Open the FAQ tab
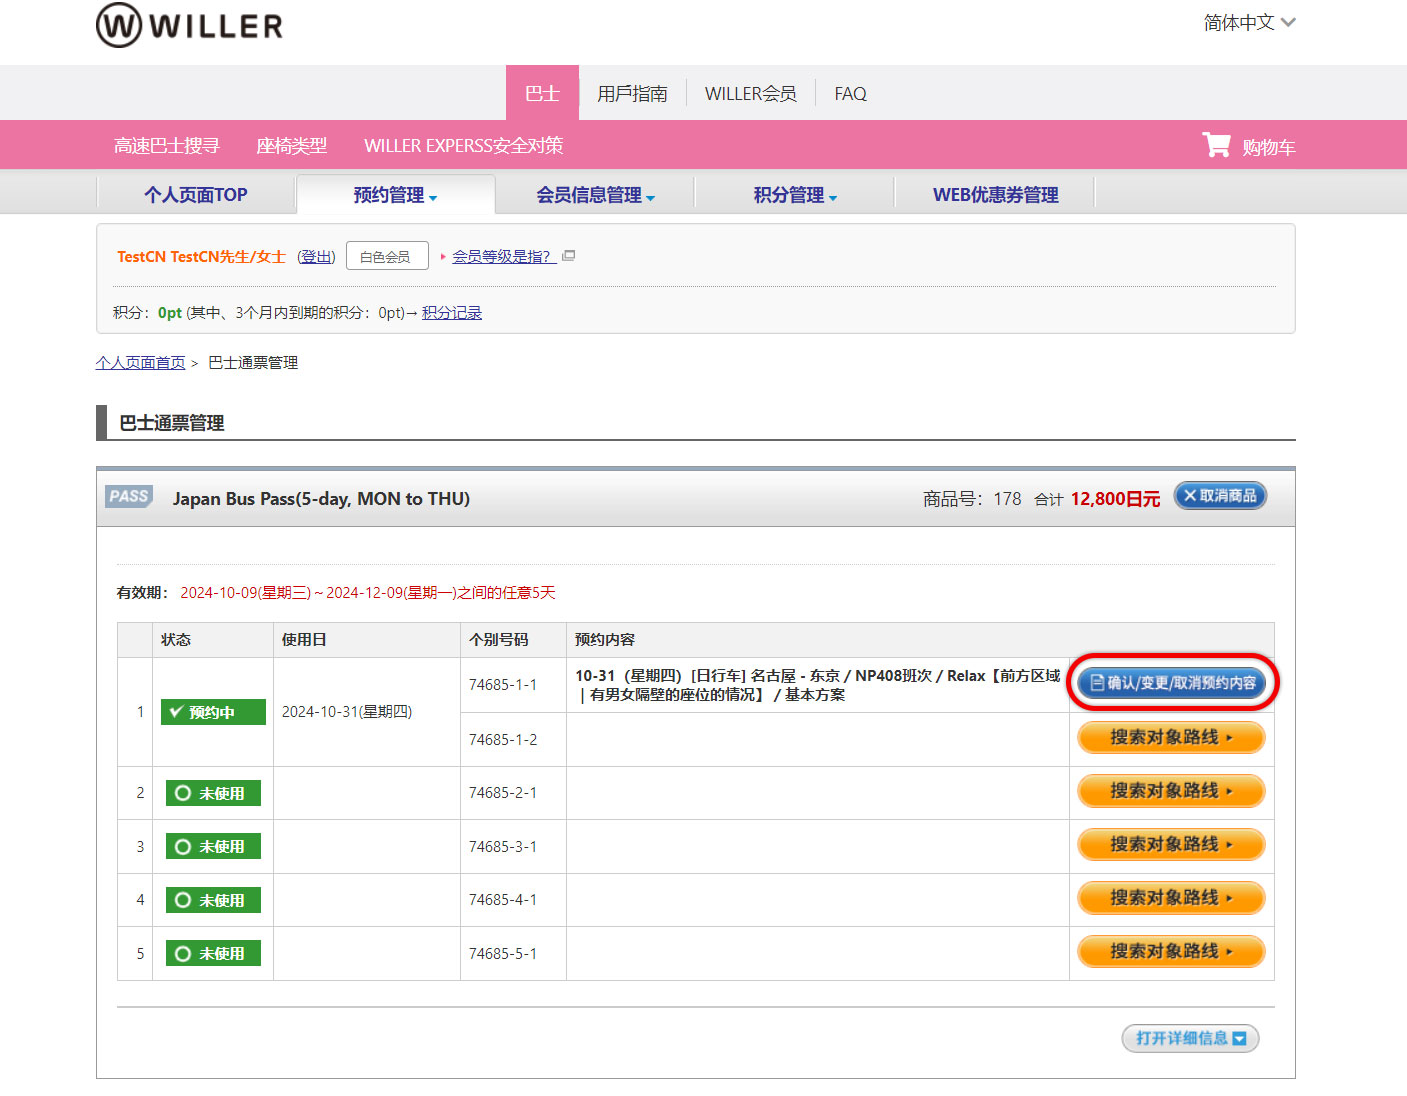This screenshot has width=1407, height=1096. (x=850, y=93)
